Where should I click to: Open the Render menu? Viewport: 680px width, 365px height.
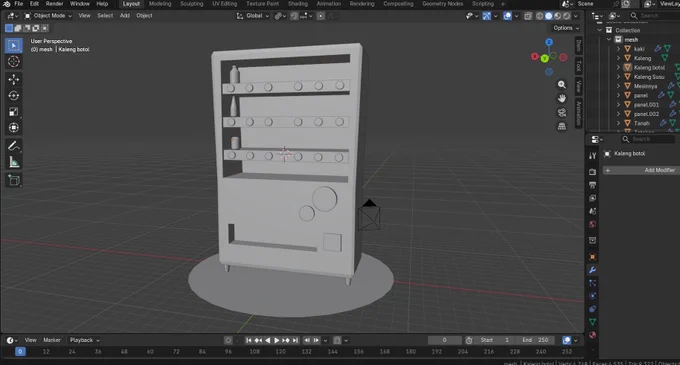[54, 3]
